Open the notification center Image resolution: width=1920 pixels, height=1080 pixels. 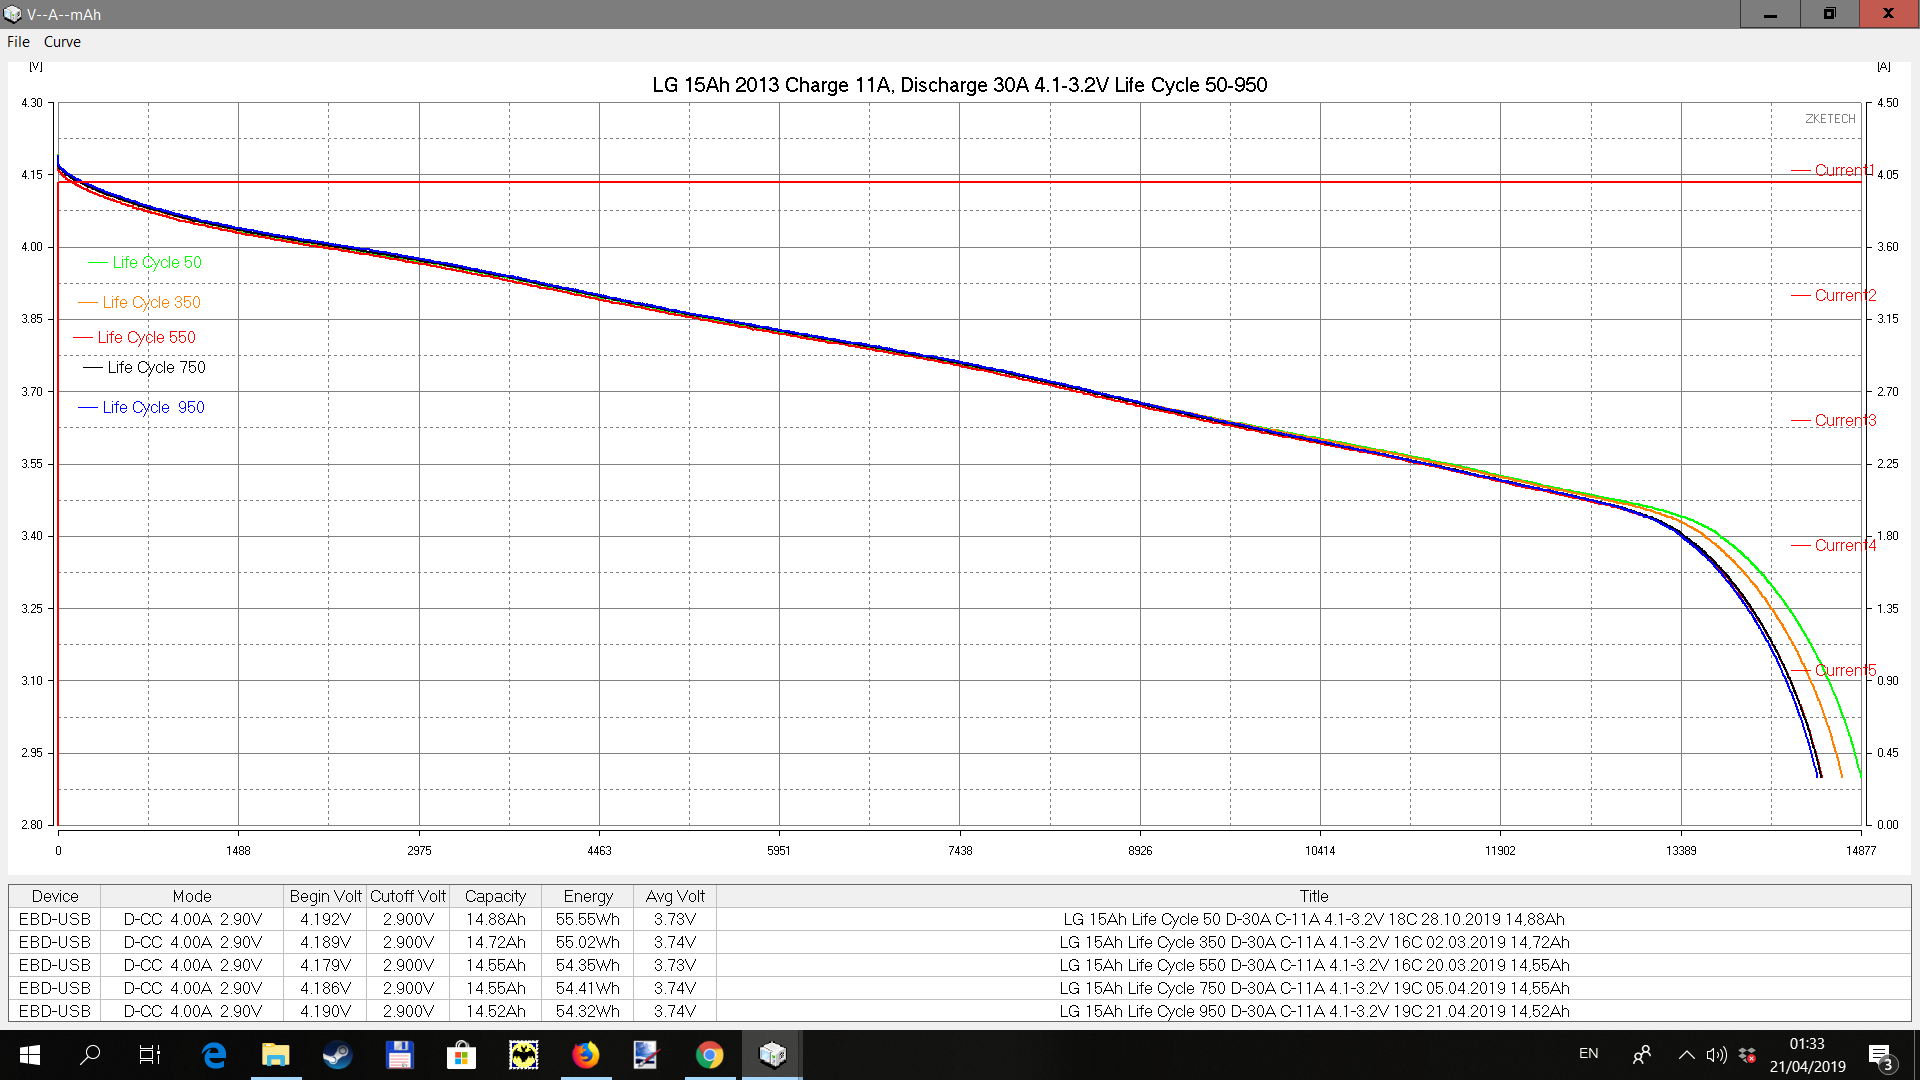pos(1879,1054)
